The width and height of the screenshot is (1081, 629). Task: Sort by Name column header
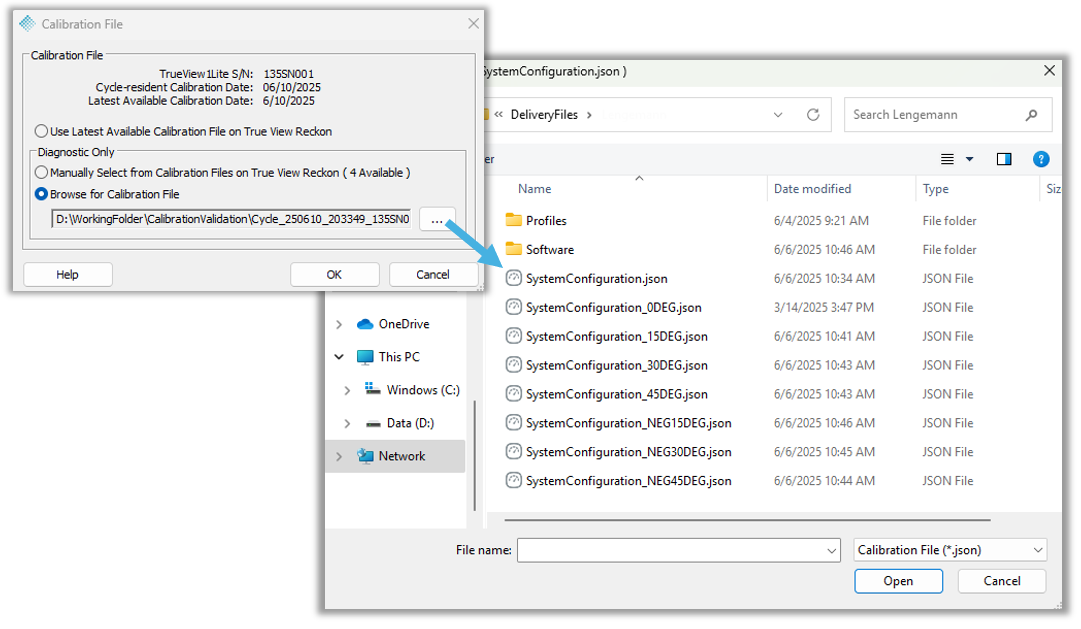(534, 189)
